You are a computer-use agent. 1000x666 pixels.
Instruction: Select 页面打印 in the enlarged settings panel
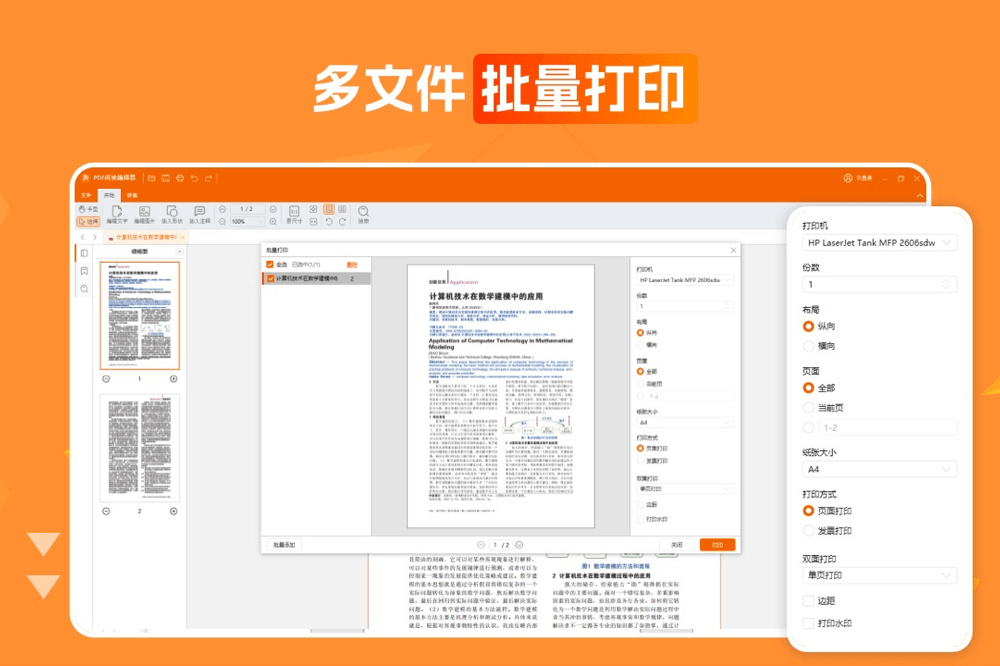click(808, 511)
